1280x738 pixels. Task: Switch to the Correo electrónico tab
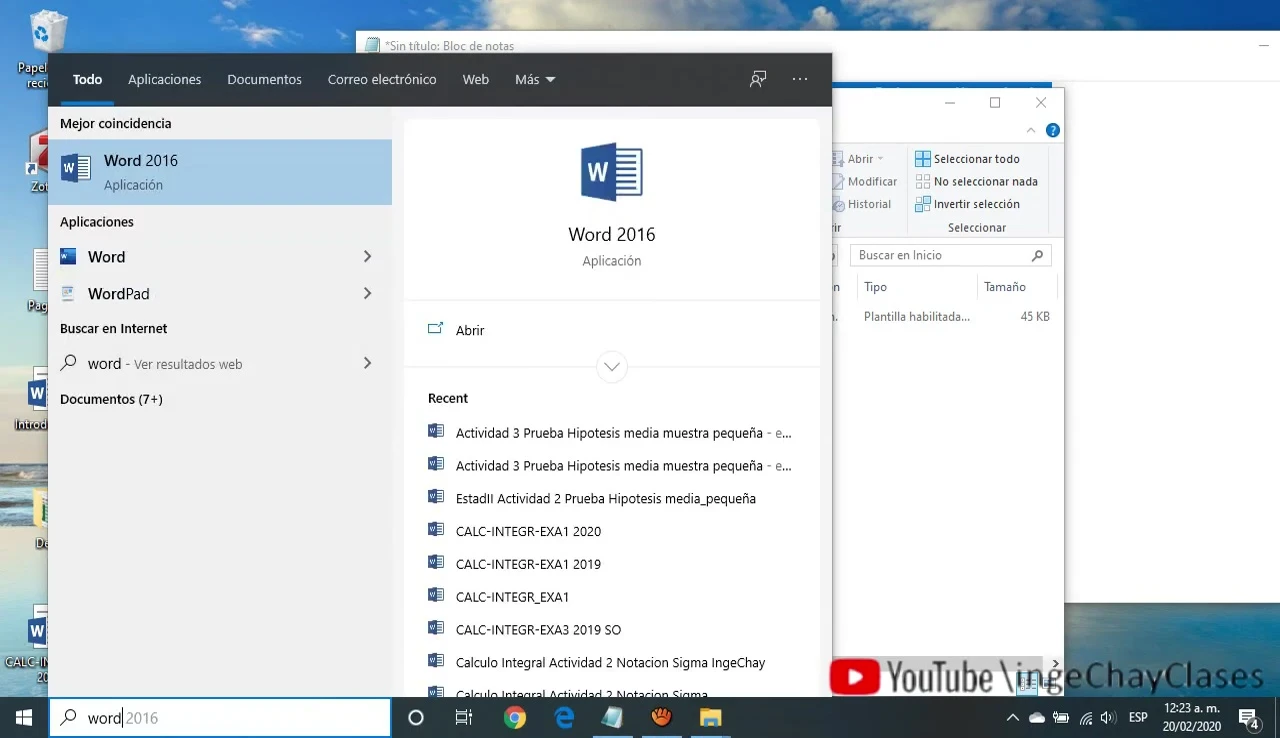(382, 79)
